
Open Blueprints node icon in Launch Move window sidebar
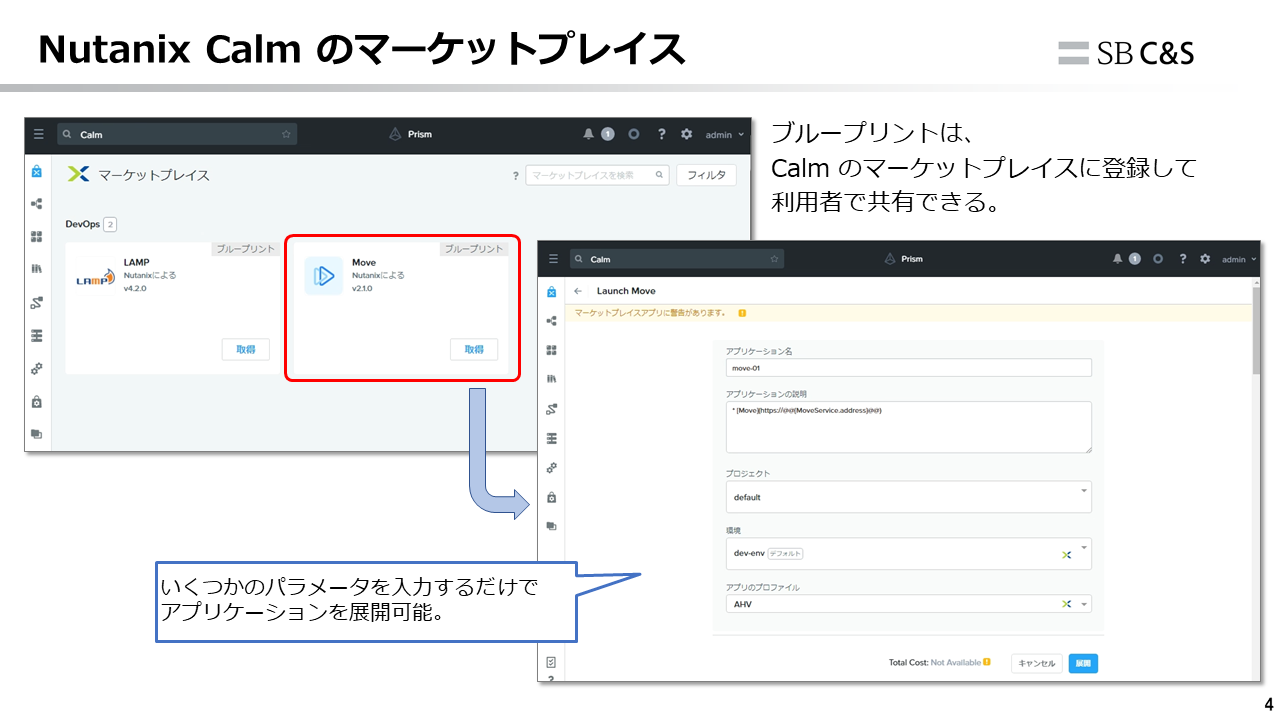(551, 321)
